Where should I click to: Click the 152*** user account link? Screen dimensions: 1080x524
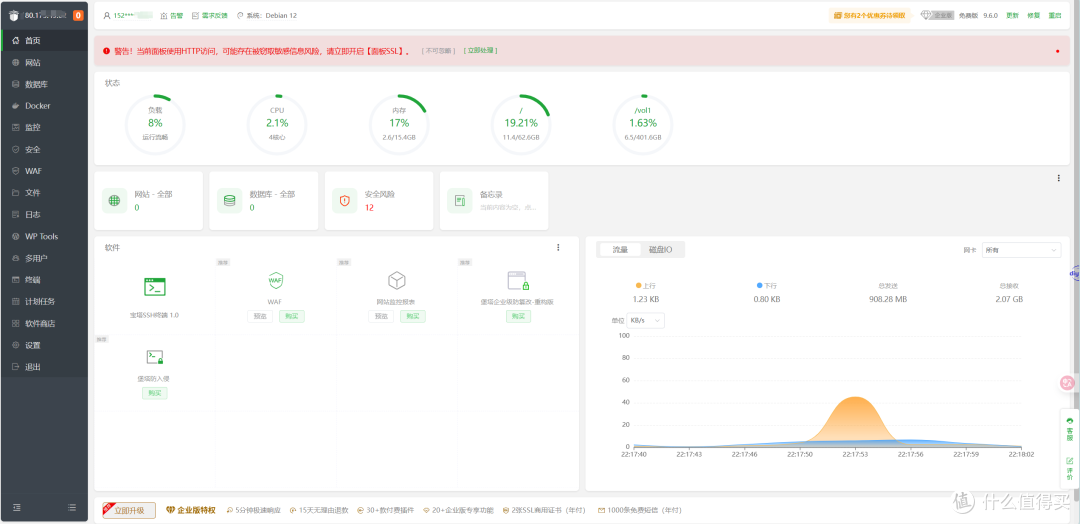128,15
